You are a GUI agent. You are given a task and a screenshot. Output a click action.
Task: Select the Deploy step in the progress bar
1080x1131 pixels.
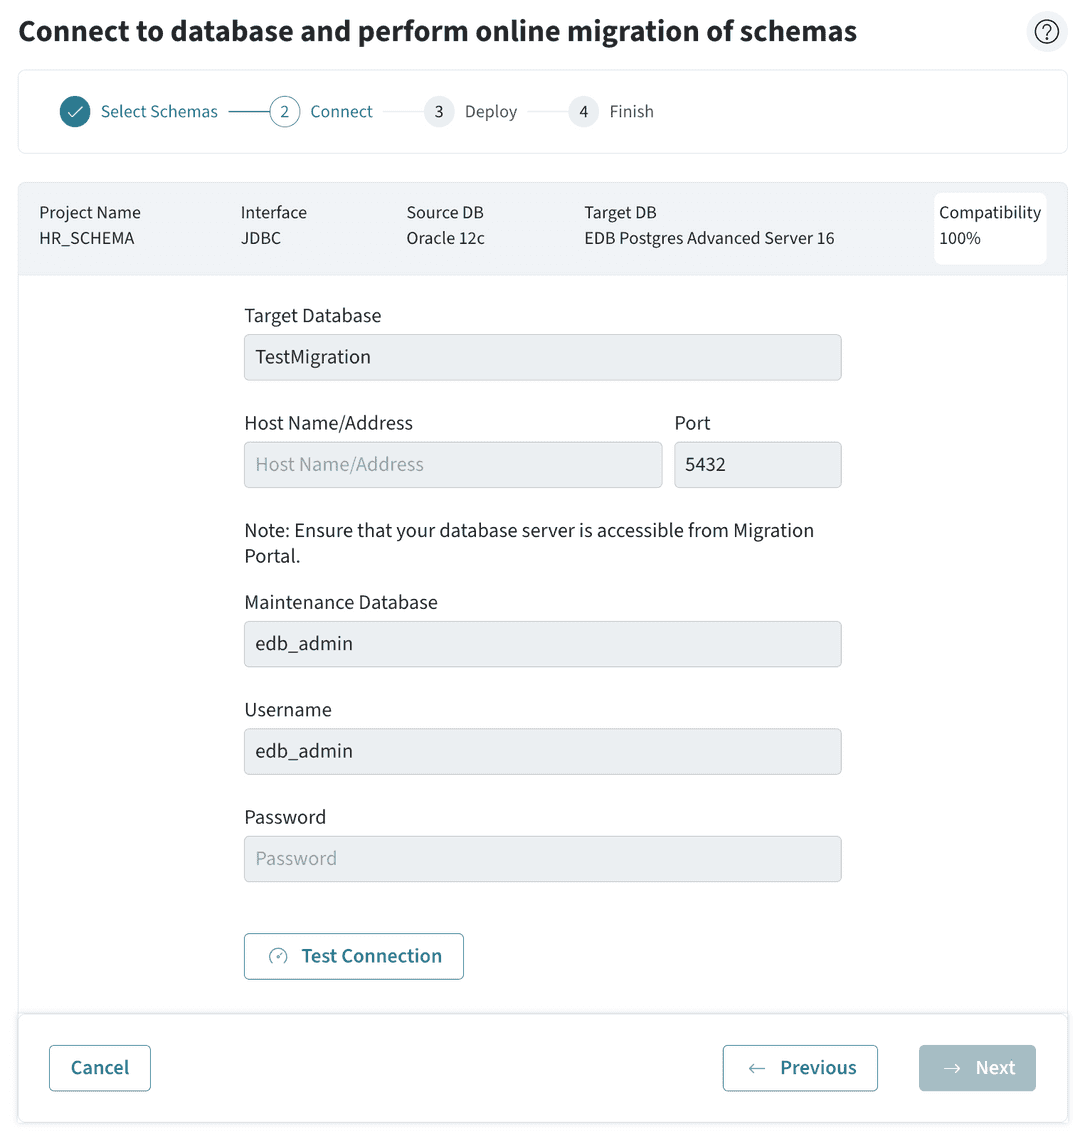click(x=491, y=111)
